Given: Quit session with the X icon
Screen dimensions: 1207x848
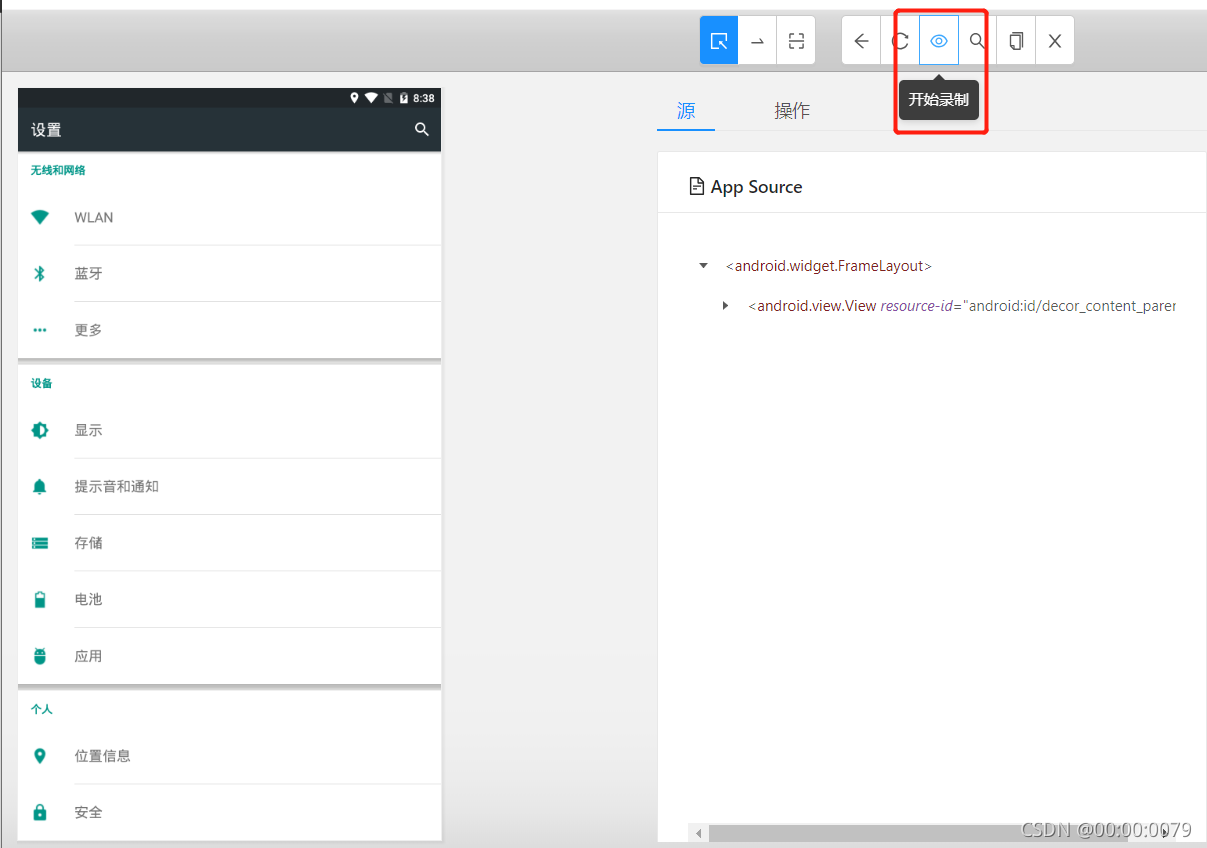Looking at the screenshot, I should click(x=1055, y=41).
